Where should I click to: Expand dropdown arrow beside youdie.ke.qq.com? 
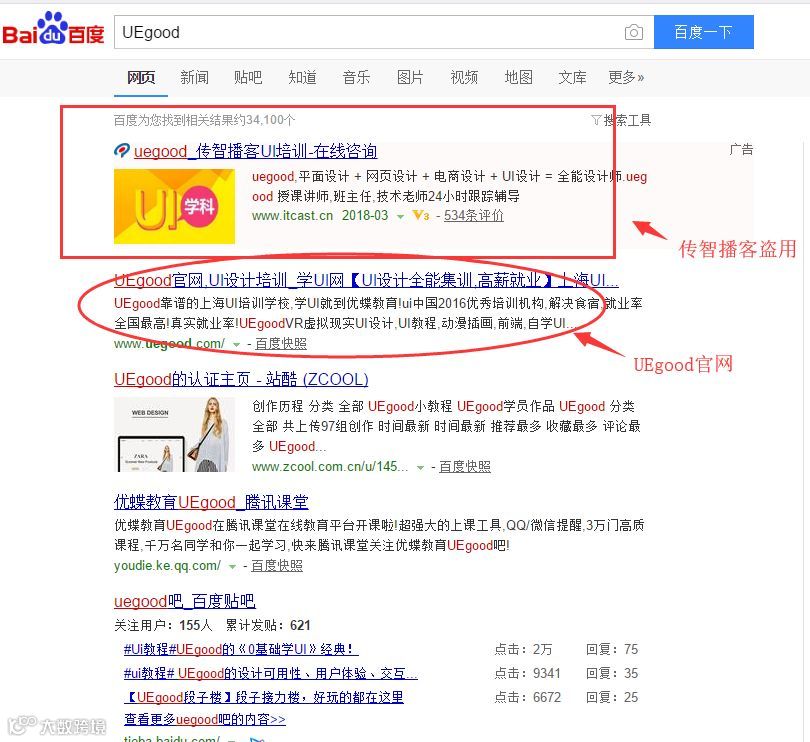(x=232, y=567)
